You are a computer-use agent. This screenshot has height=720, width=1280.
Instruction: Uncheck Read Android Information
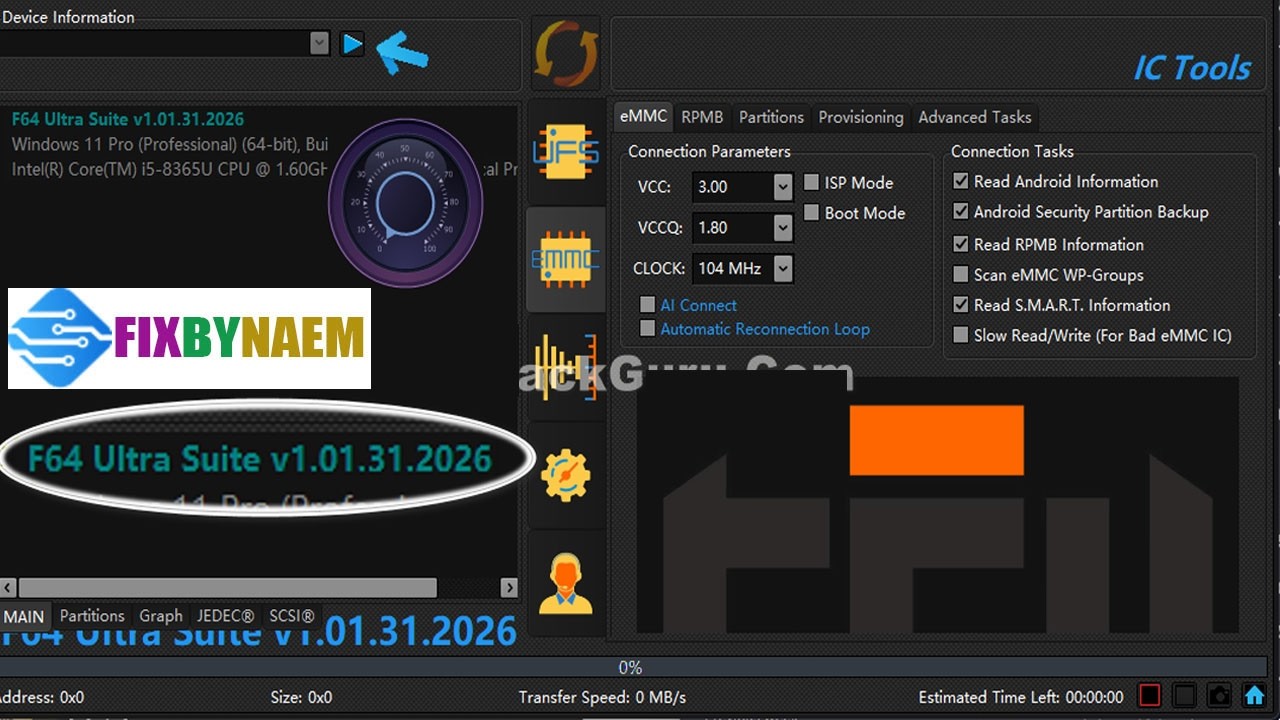coord(961,182)
